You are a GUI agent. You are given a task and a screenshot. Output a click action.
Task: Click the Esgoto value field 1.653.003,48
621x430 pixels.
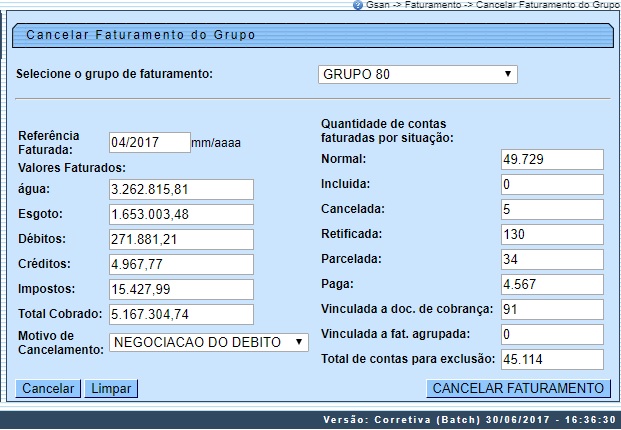(181, 214)
